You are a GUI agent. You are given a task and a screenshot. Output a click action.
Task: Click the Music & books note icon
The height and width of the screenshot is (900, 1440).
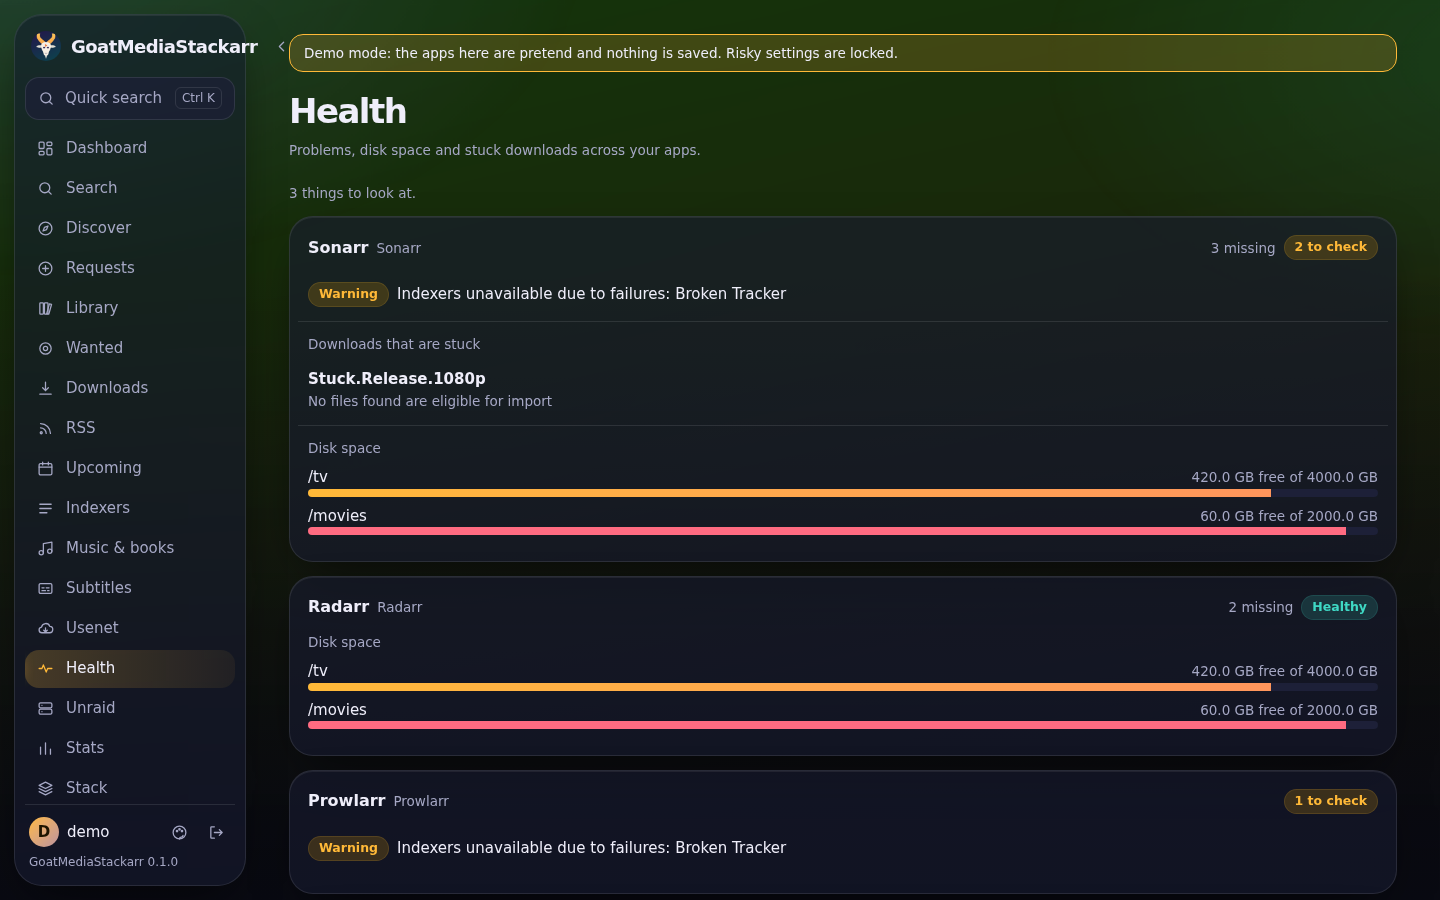click(45, 548)
